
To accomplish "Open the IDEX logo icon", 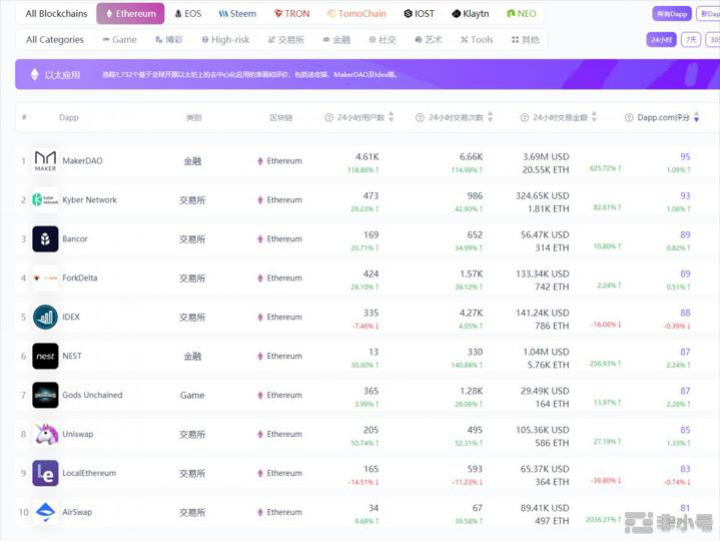I will (x=45, y=317).
